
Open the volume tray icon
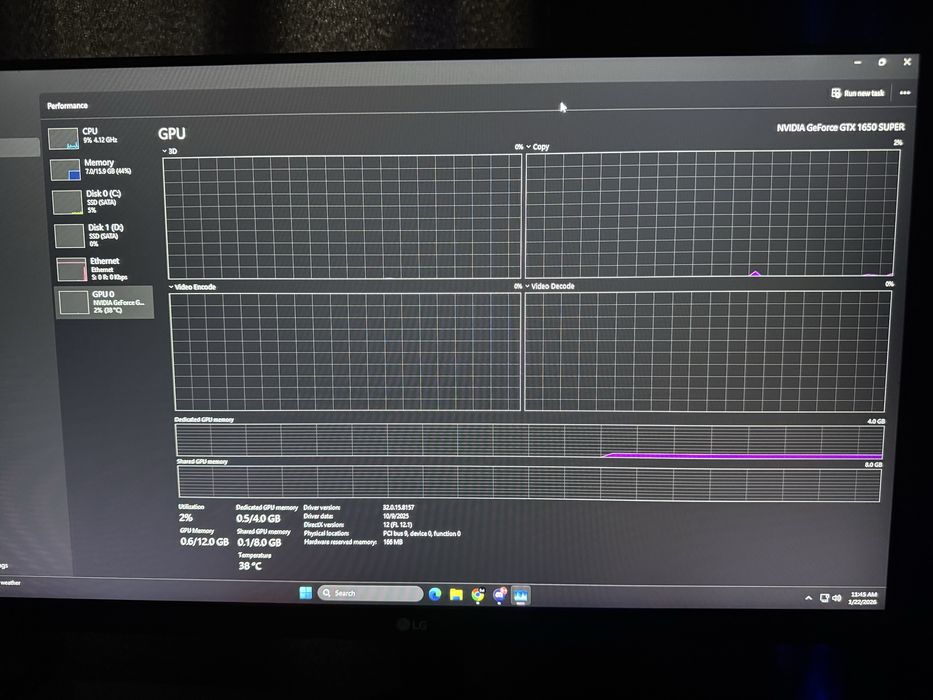pos(837,598)
